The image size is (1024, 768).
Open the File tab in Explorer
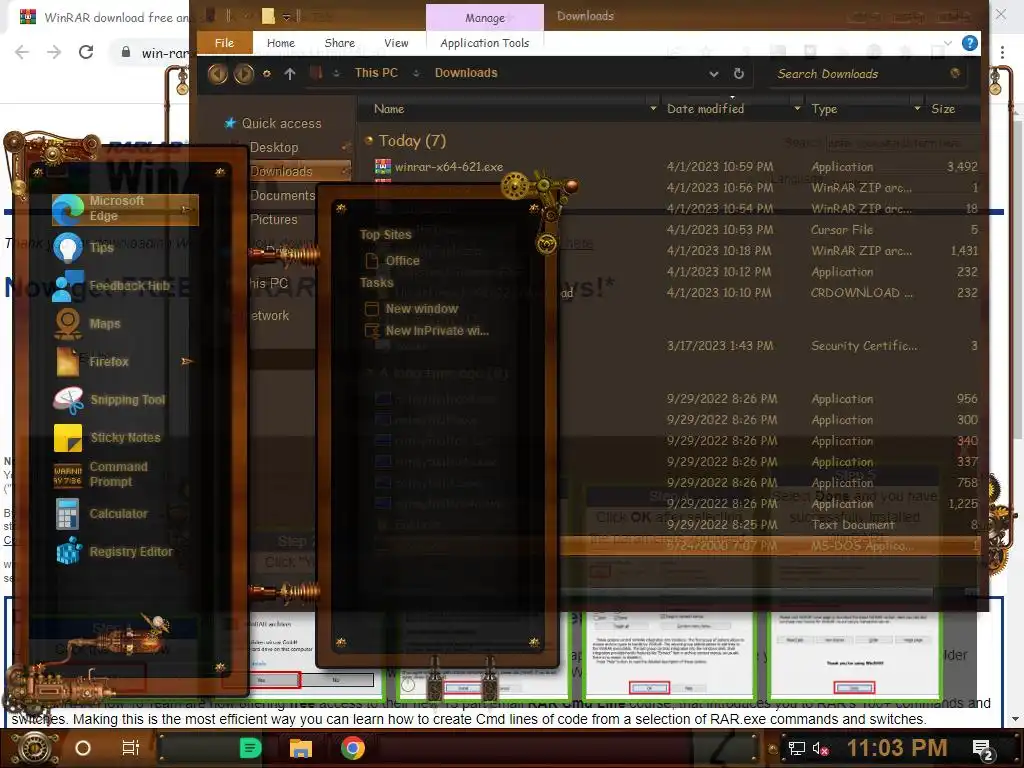224,43
